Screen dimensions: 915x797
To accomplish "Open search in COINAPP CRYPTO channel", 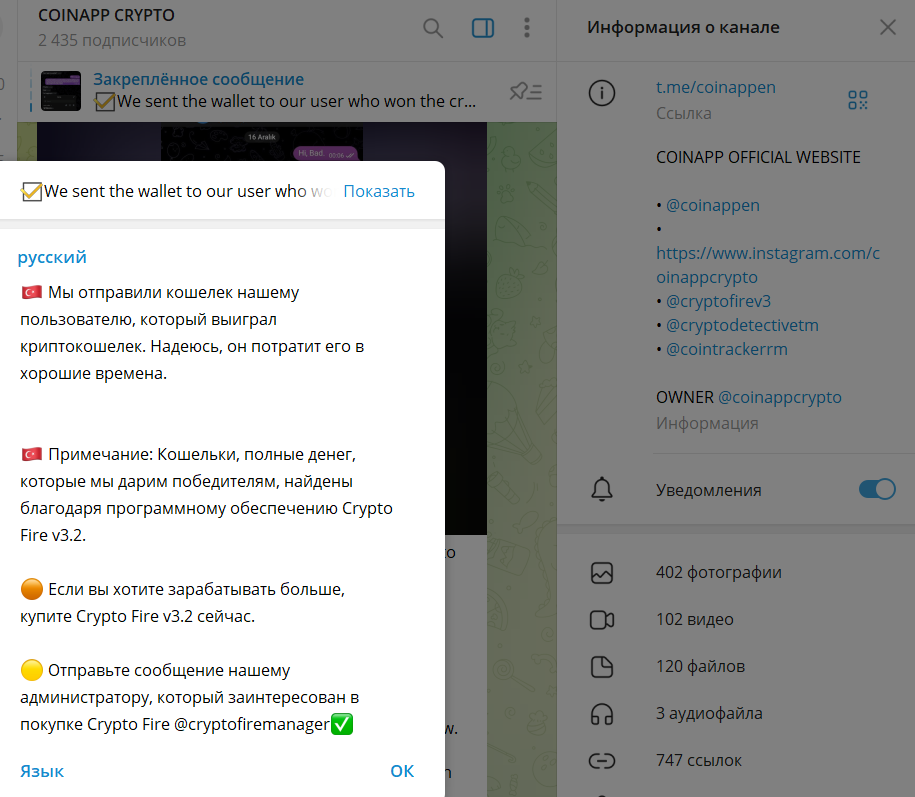I will point(432,28).
